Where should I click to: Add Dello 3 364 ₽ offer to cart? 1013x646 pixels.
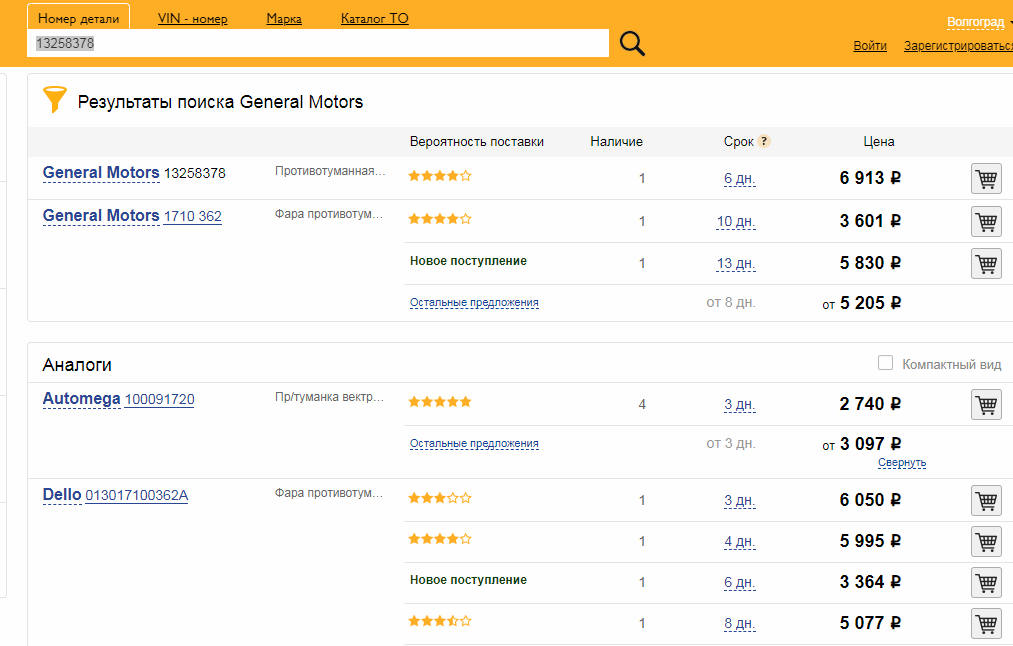(x=986, y=582)
